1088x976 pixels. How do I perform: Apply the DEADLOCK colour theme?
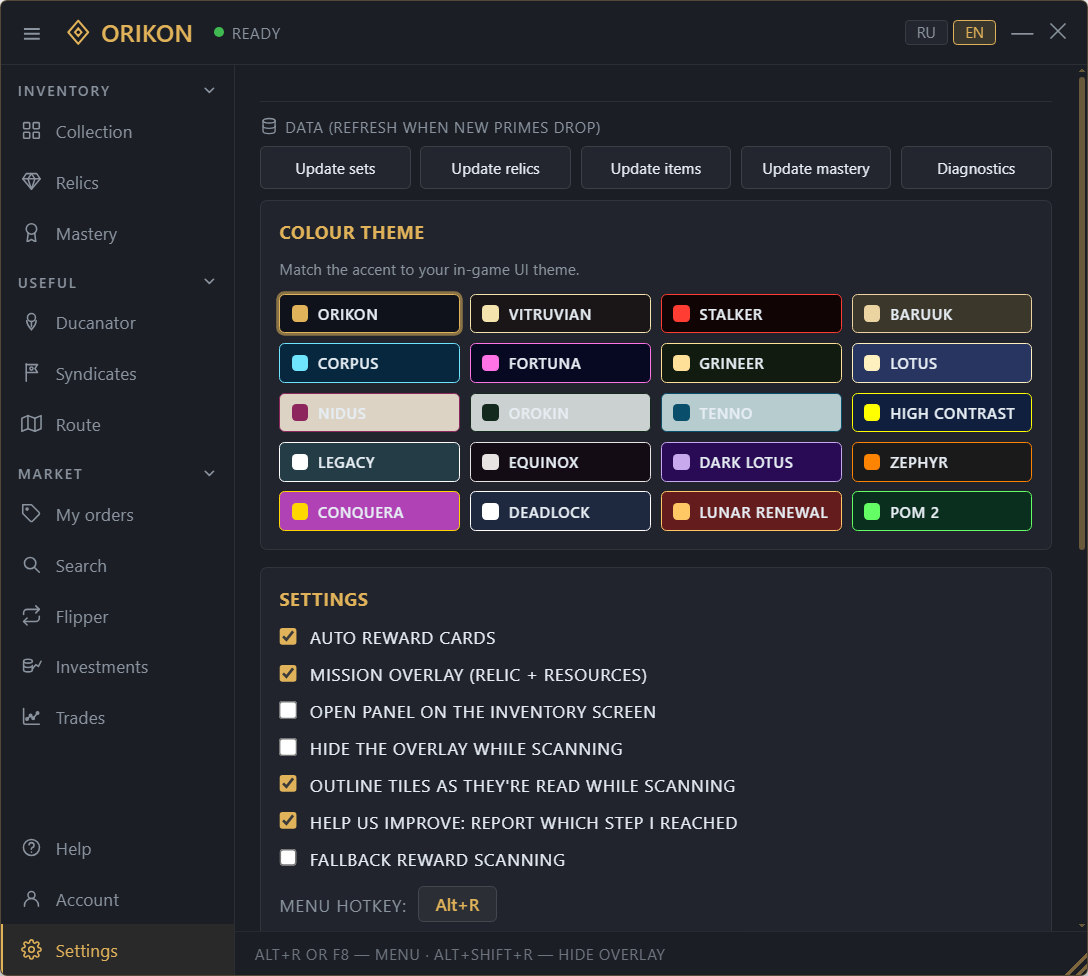point(560,511)
